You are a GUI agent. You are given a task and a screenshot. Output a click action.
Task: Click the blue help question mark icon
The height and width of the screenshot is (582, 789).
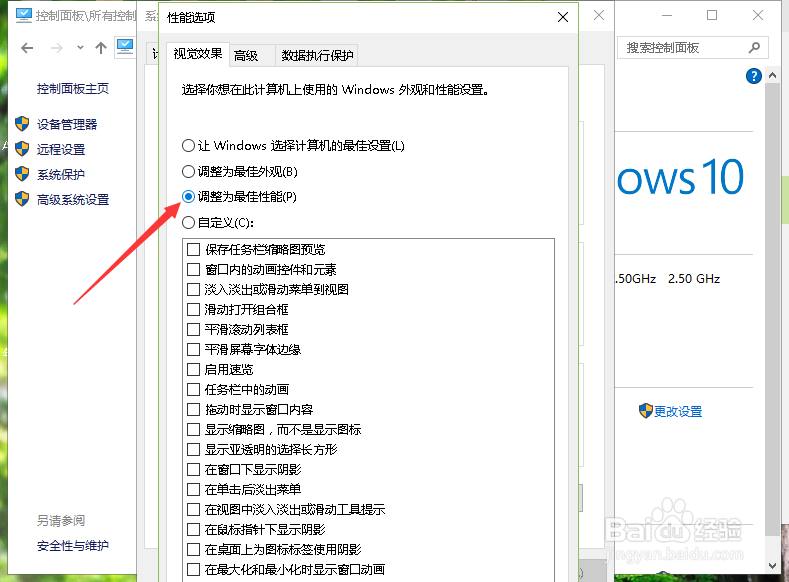point(753,76)
